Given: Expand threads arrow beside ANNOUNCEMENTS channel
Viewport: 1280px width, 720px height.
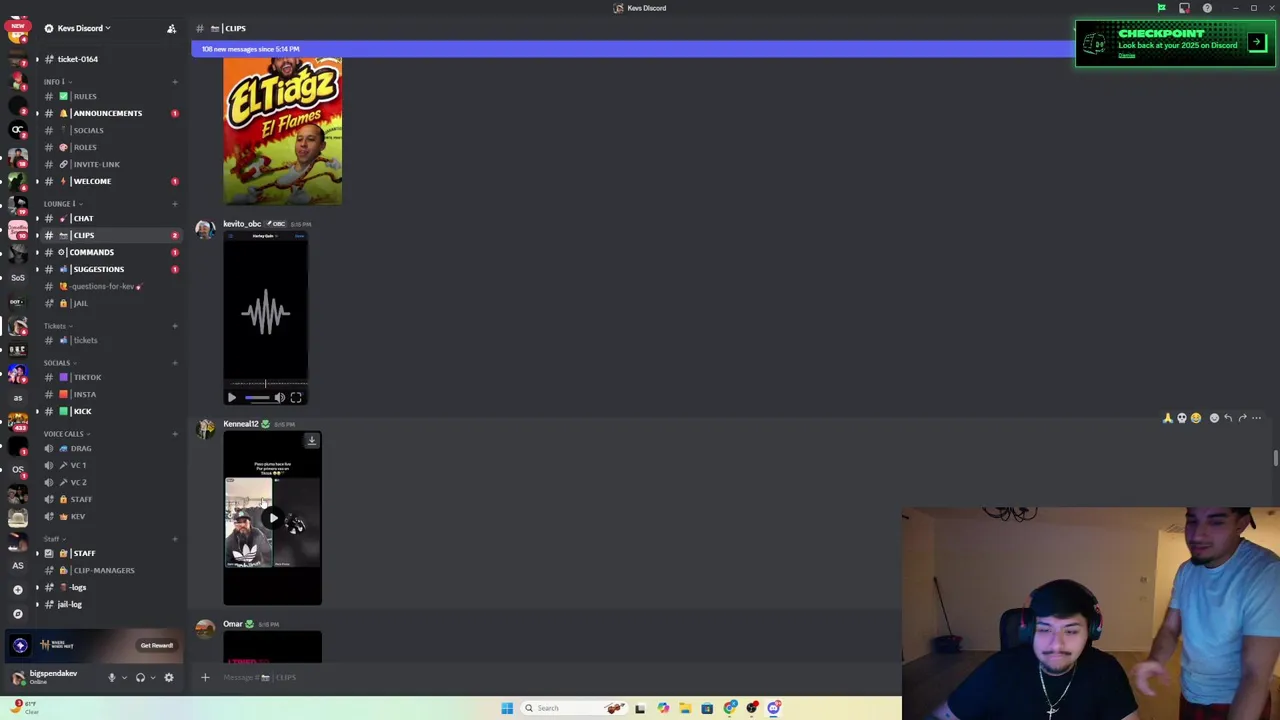Looking at the screenshot, I should 37,113.
